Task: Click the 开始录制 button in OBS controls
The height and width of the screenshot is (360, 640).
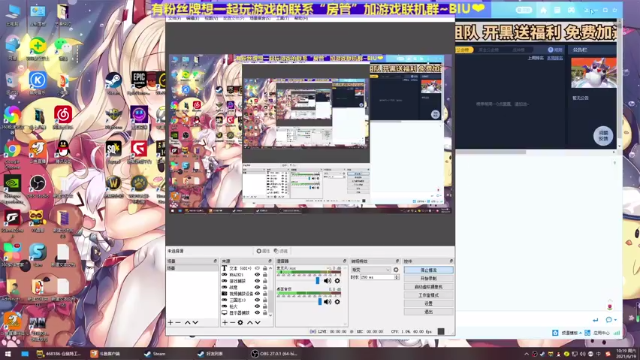Action: tap(429, 278)
